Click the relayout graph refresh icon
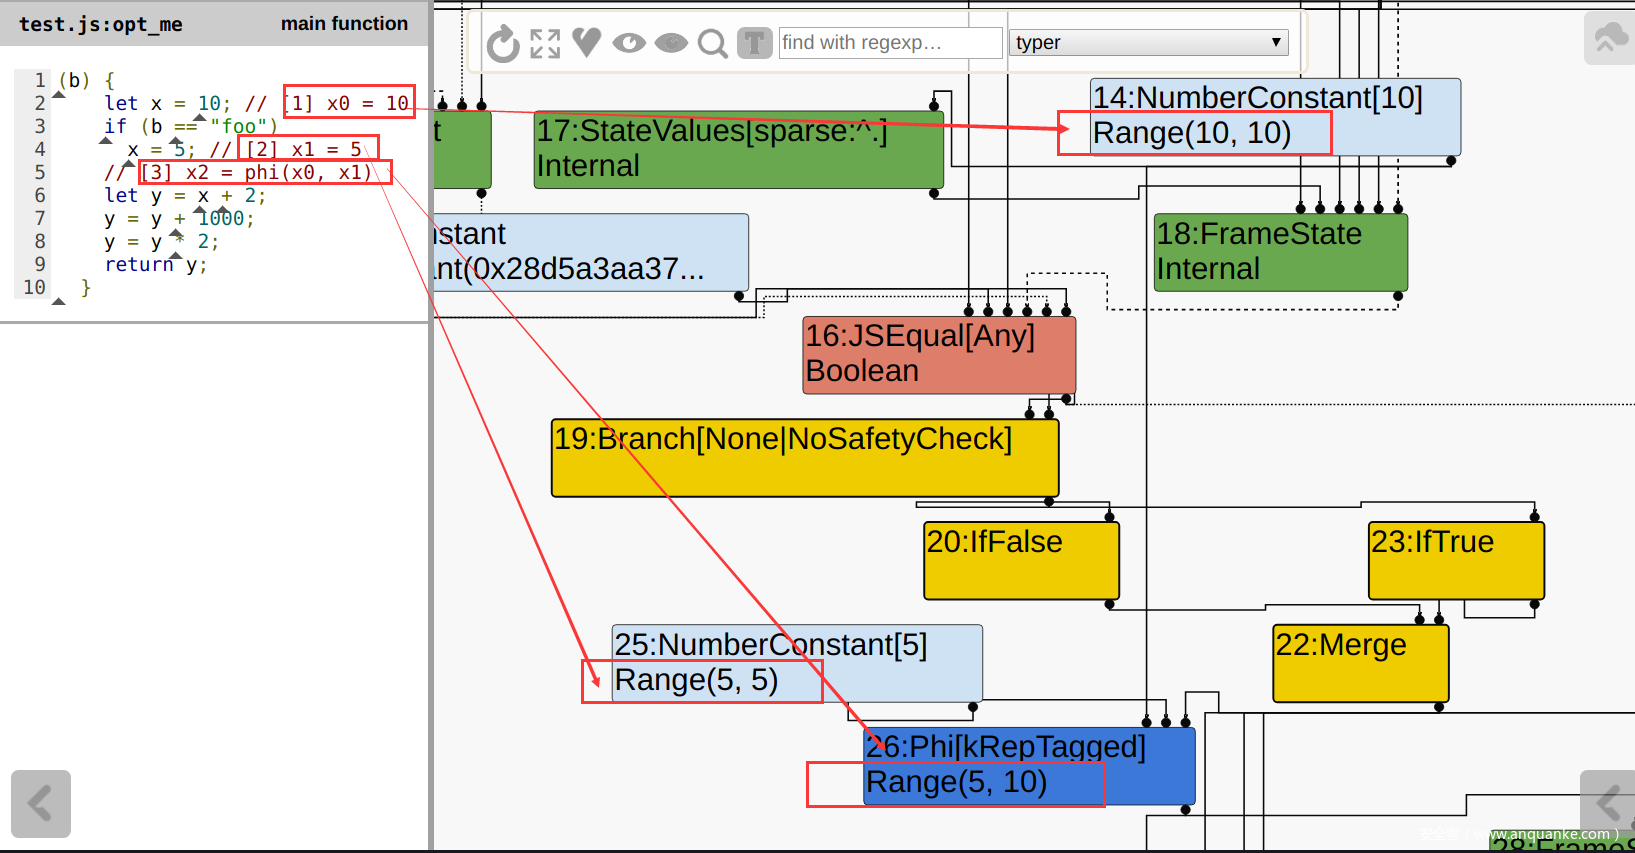Viewport: 1635px width, 853px height. (503, 43)
